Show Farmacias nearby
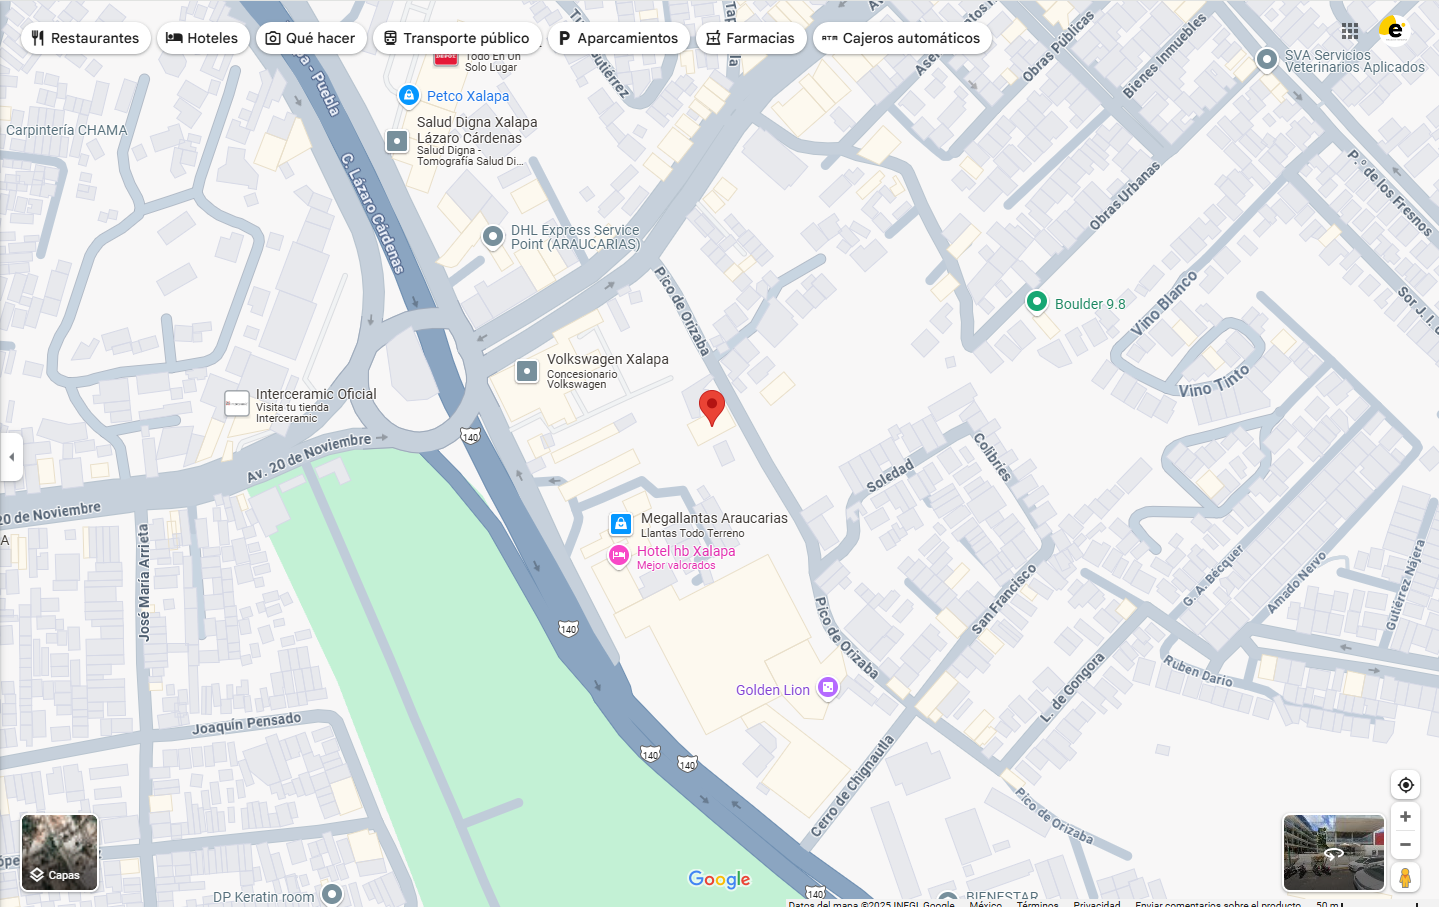 (751, 38)
